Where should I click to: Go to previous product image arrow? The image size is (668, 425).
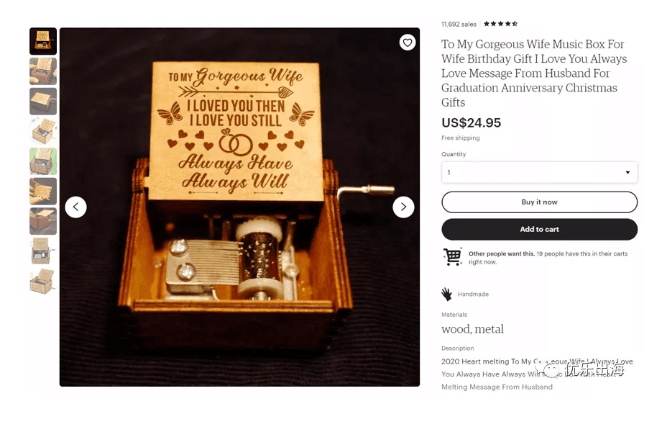coord(76,207)
